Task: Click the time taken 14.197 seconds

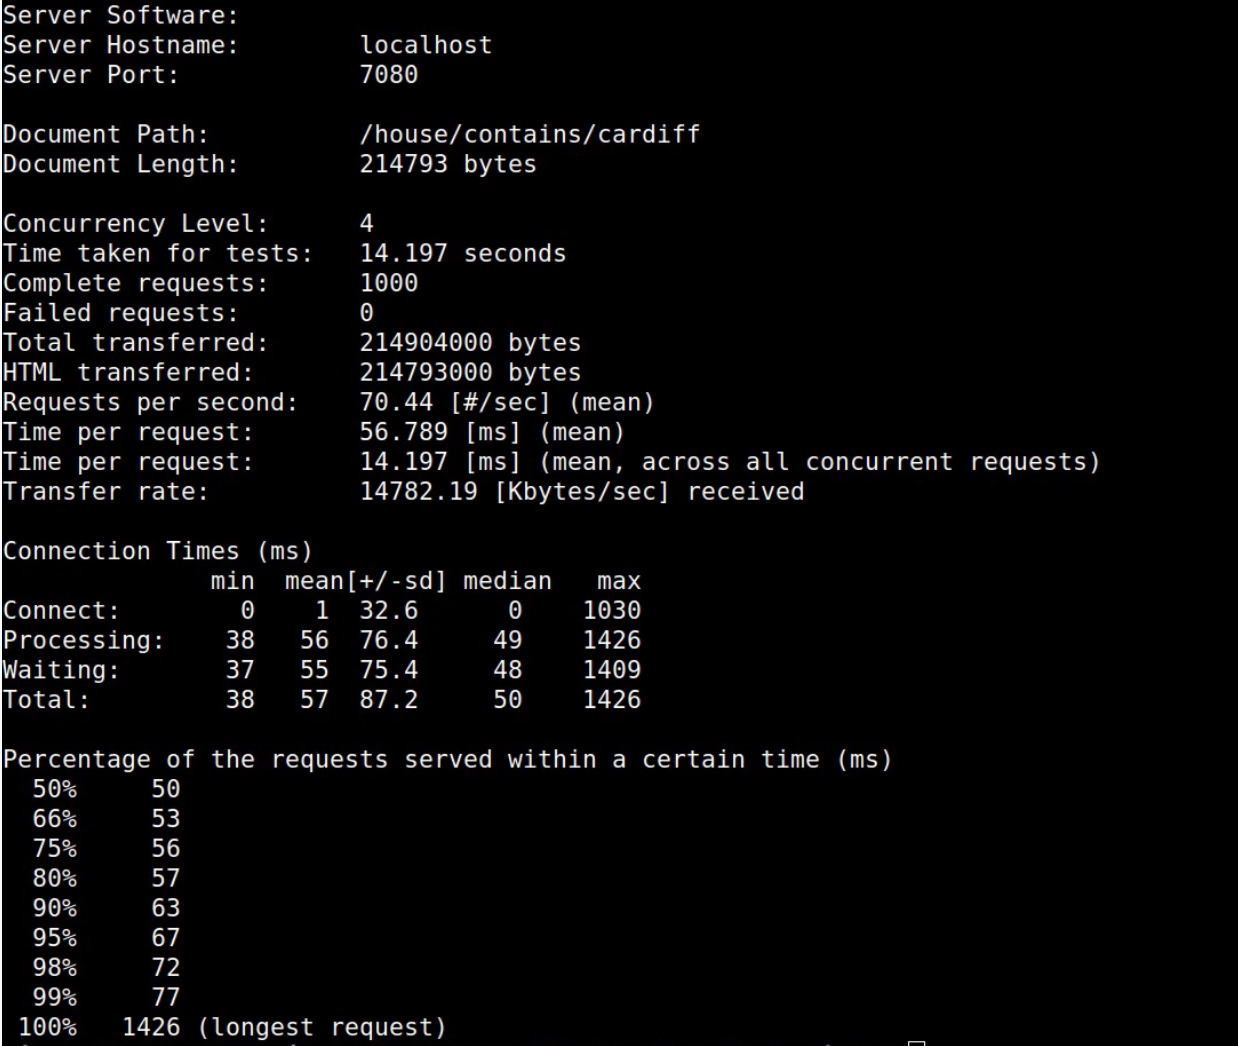Action: 463,253
